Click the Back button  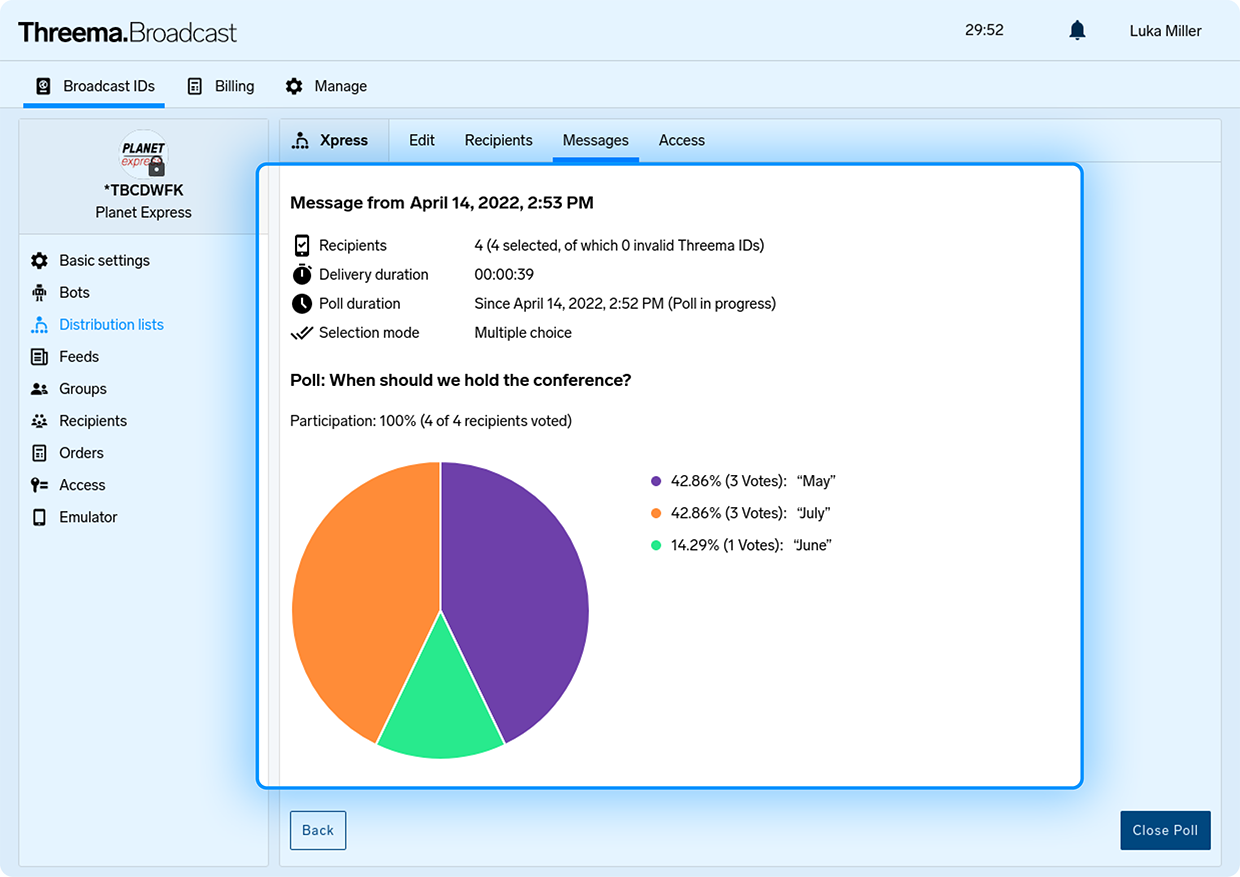point(318,830)
